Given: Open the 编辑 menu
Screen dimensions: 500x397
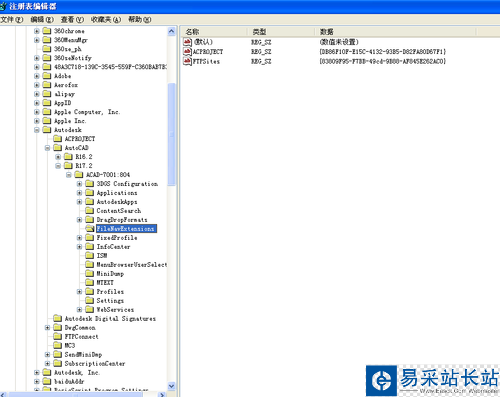Looking at the screenshot, I should pyautogui.click(x=42, y=20).
